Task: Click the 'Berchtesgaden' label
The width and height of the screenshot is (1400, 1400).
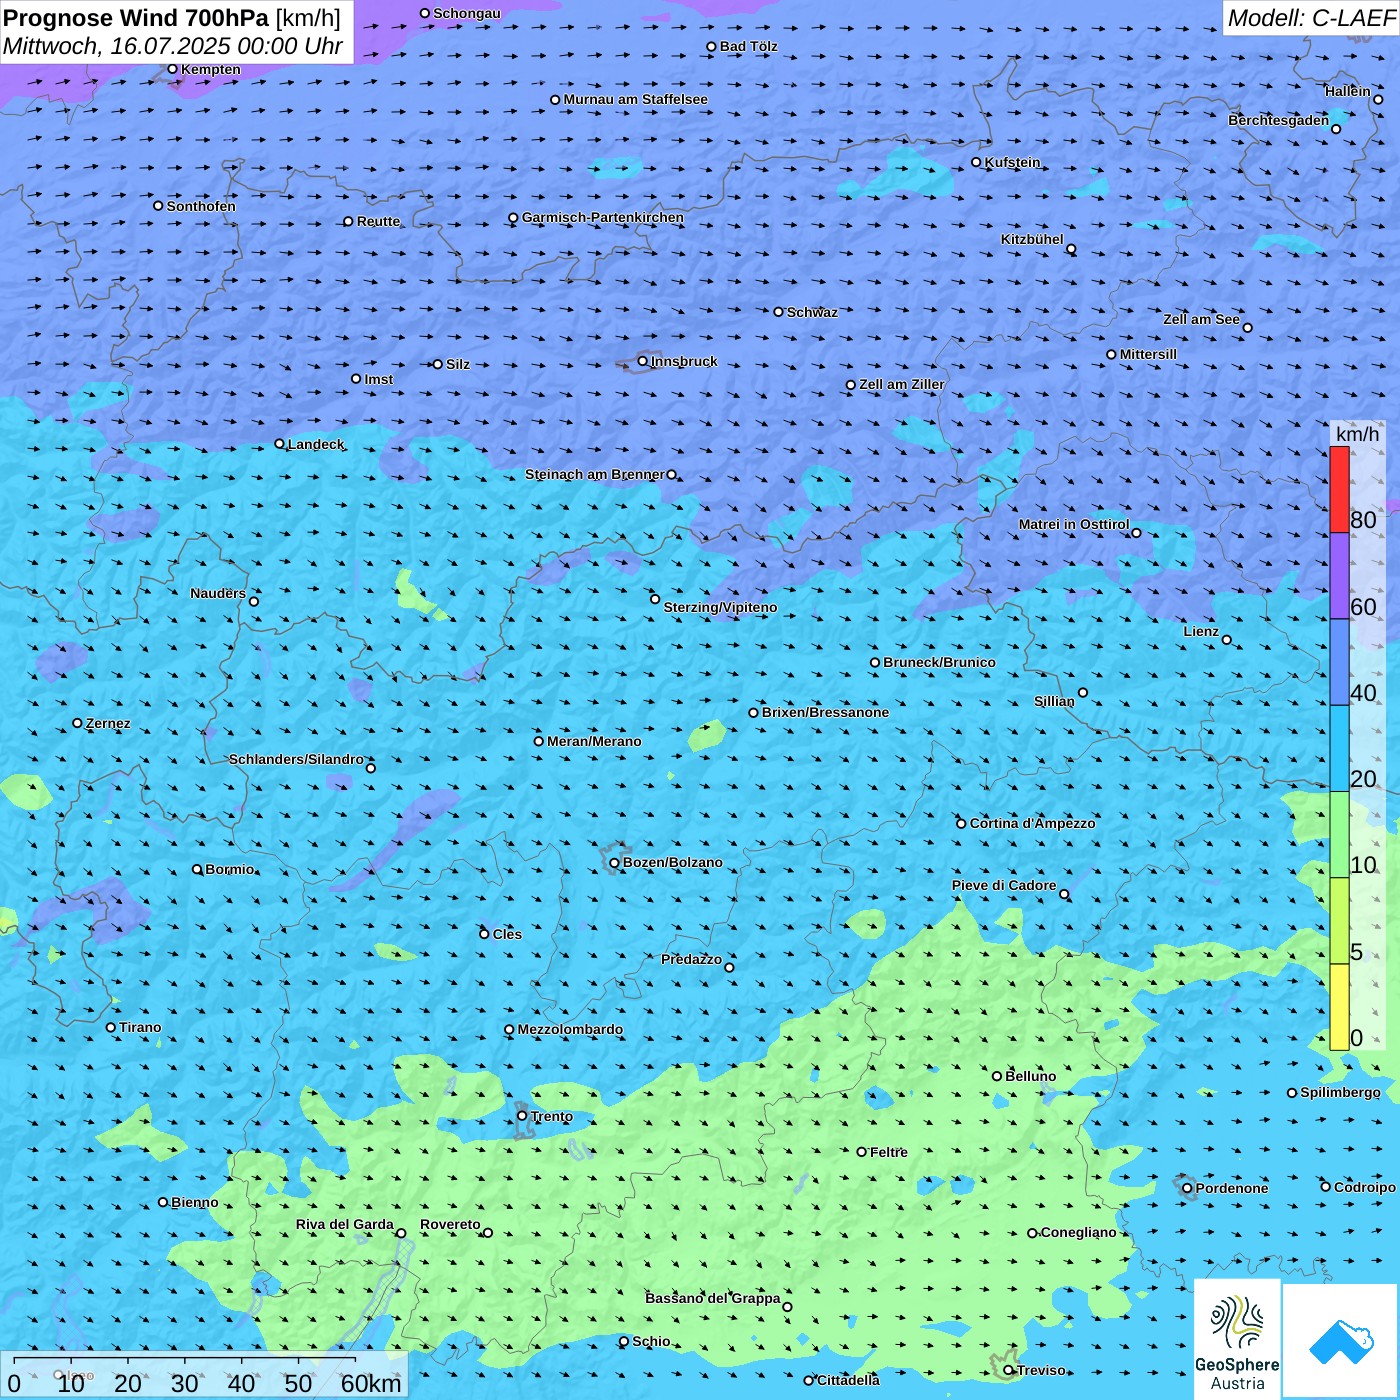Action: pos(1279,120)
